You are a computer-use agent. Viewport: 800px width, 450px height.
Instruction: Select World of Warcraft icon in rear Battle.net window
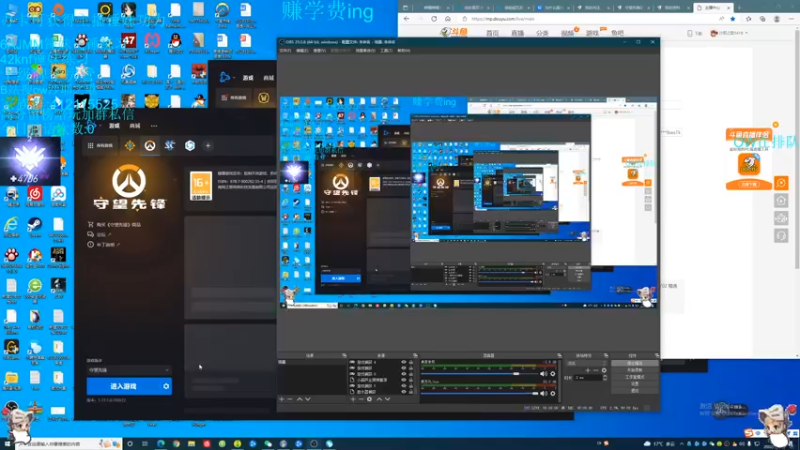(263, 97)
